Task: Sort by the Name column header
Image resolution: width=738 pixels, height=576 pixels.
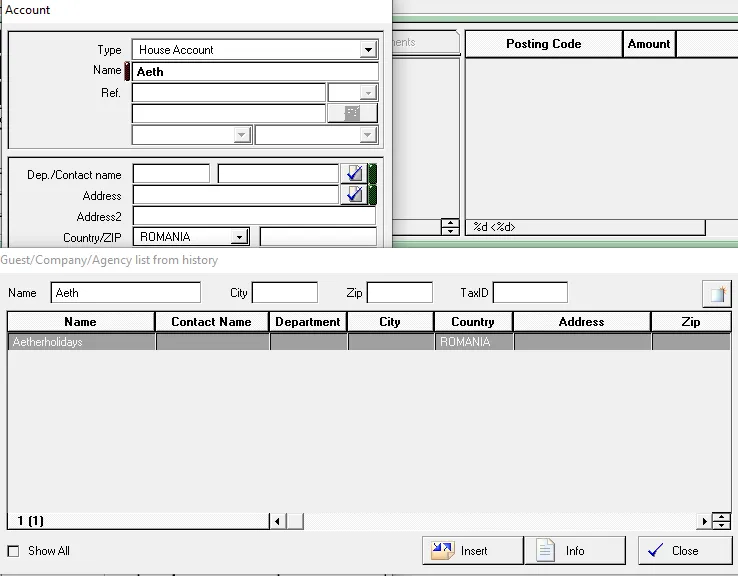Action: point(80,322)
